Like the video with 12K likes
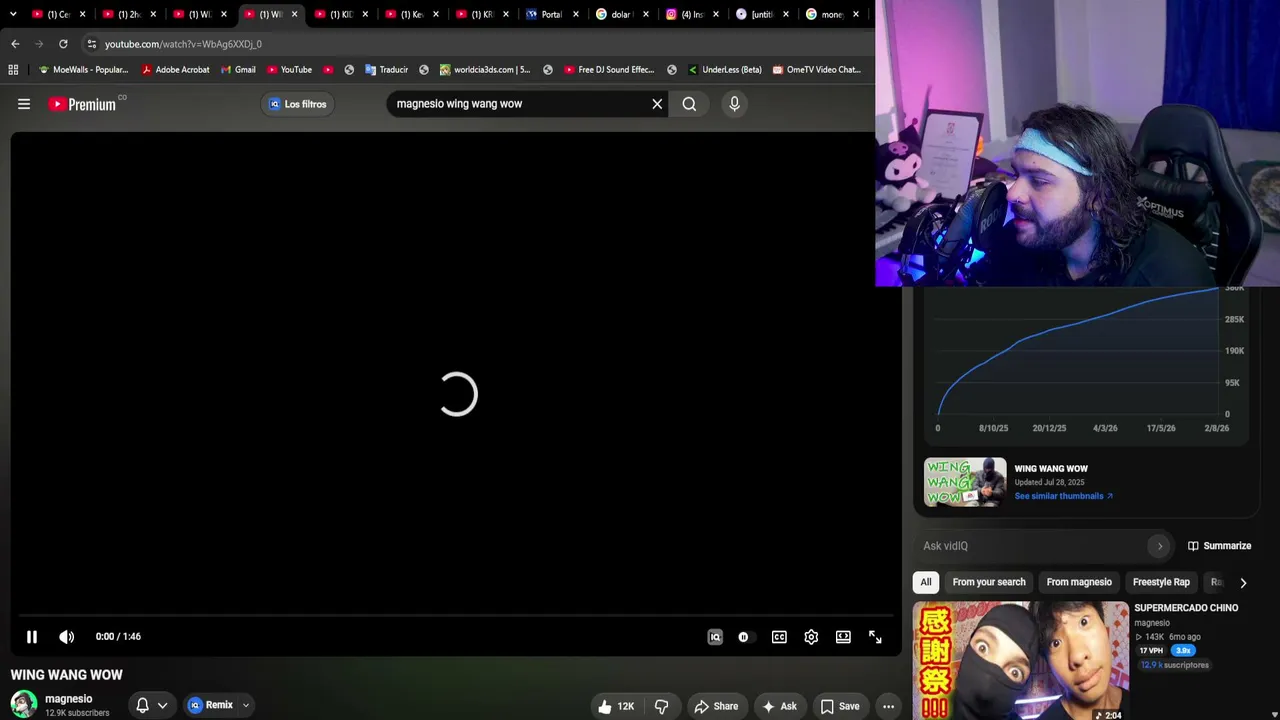 click(x=616, y=706)
